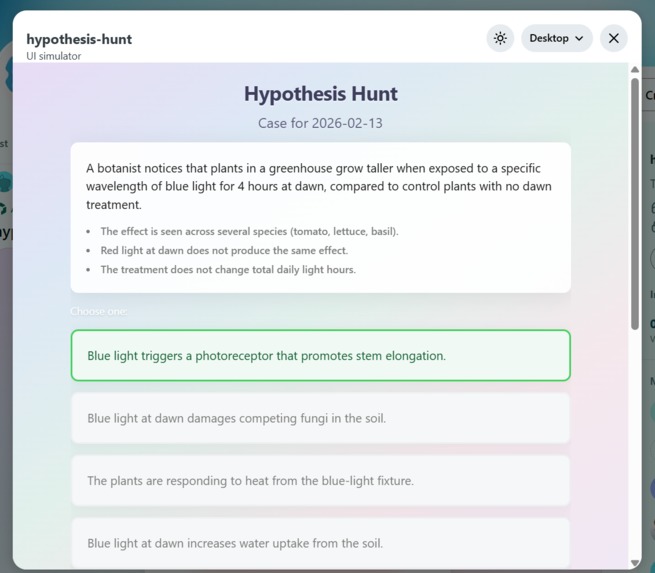Click the "UI simulator" subtitle
The width and height of the screenshot is (655, 573).
[x=53, y=56]
